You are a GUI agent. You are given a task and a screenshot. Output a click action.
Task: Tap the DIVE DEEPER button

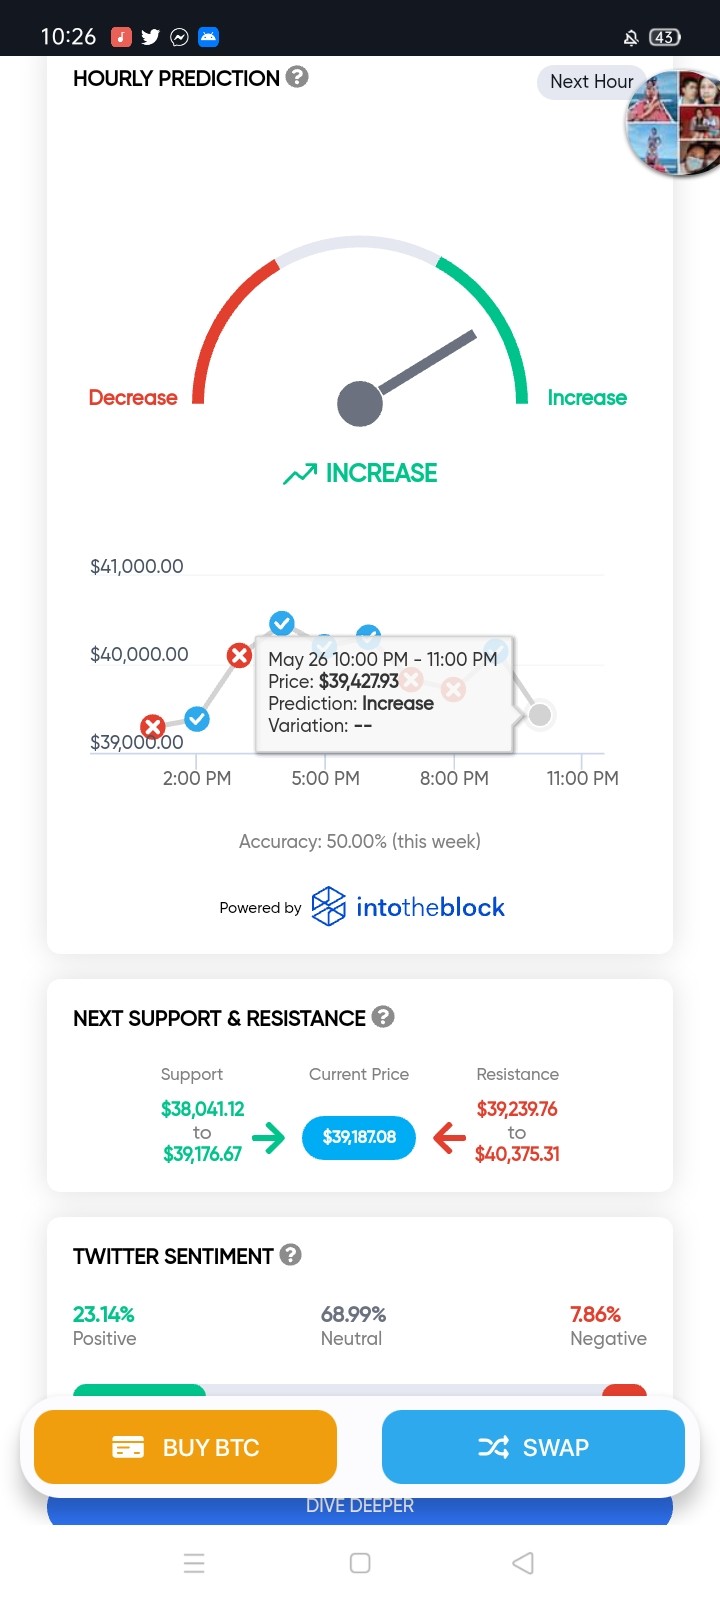pyautogui.click(x=360, y=1506)
